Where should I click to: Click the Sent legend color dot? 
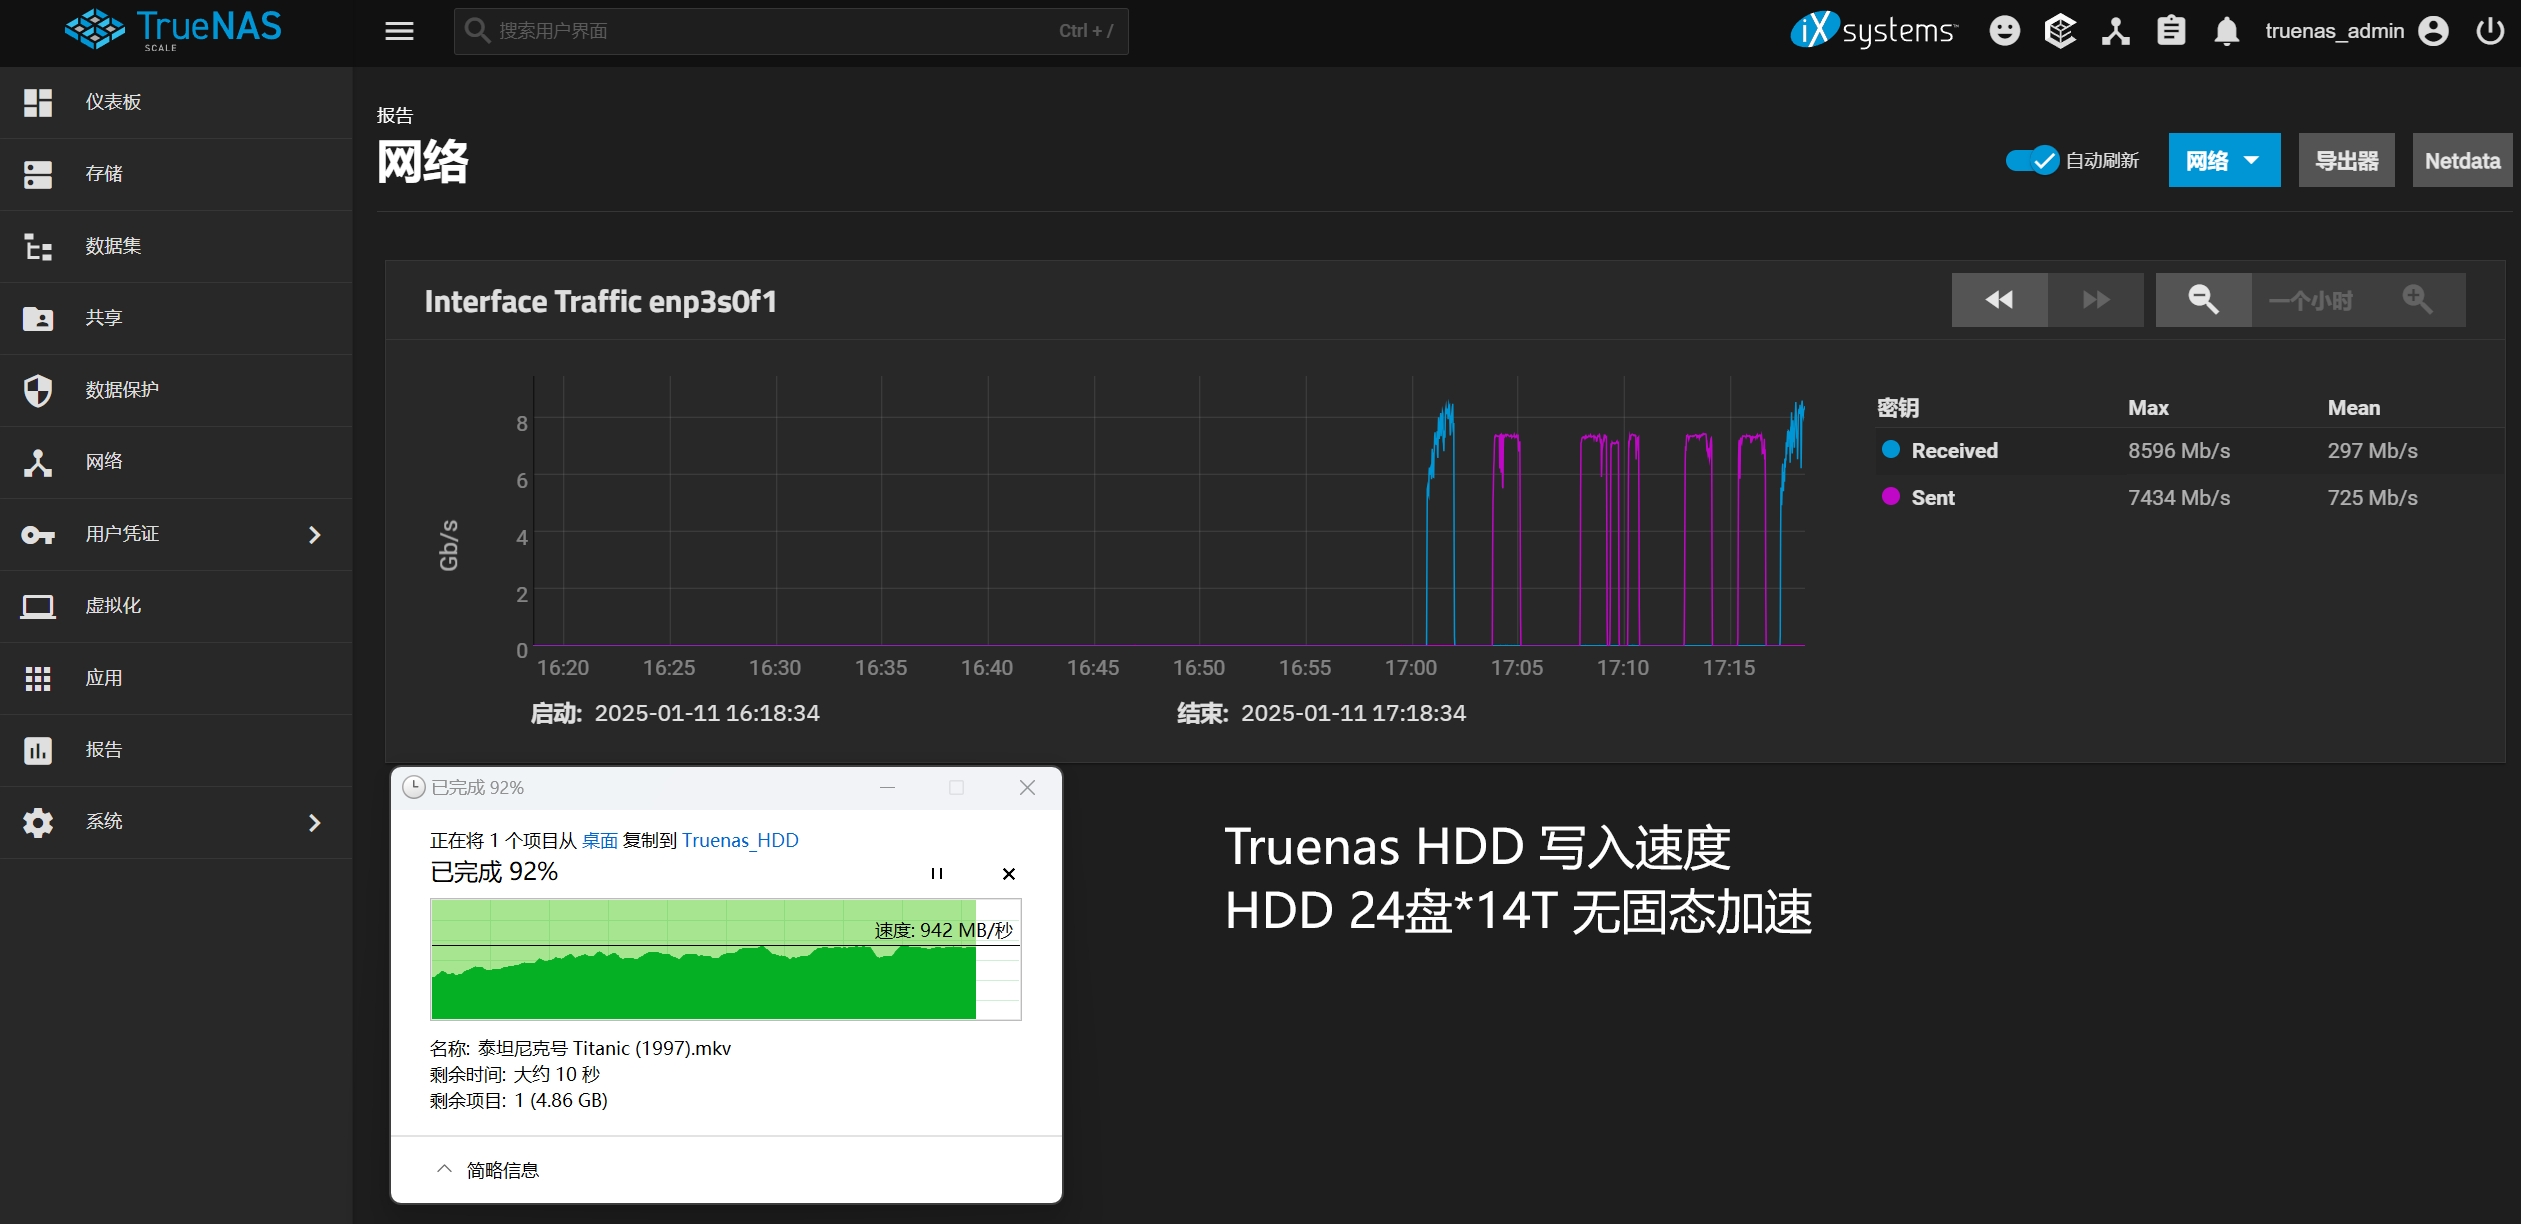click(x=1890, y=496)
